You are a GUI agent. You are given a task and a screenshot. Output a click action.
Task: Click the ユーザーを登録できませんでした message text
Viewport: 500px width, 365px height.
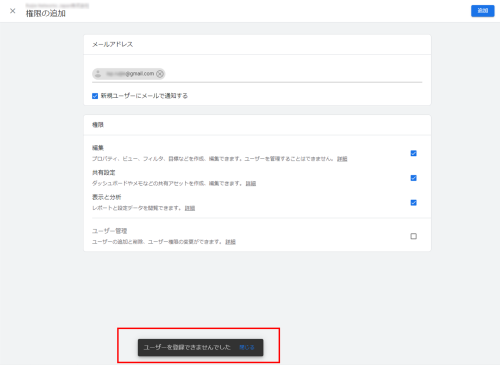[x=187, y=347]
